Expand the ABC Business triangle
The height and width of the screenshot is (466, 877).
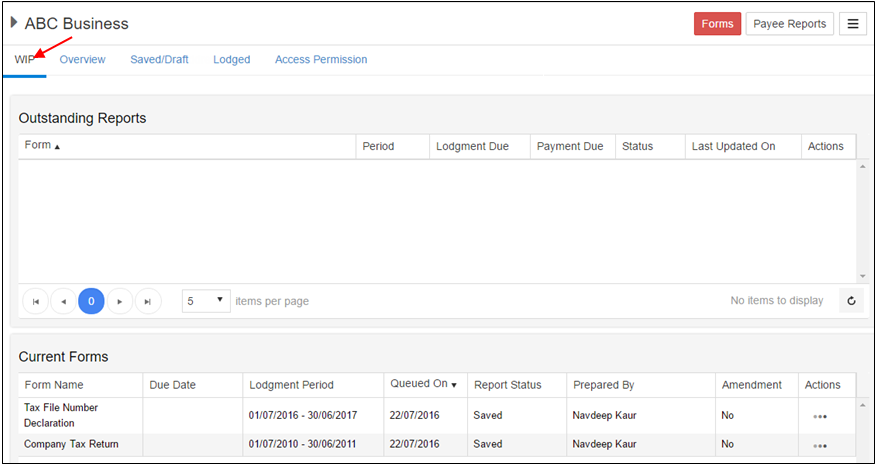tap(14, 23)
